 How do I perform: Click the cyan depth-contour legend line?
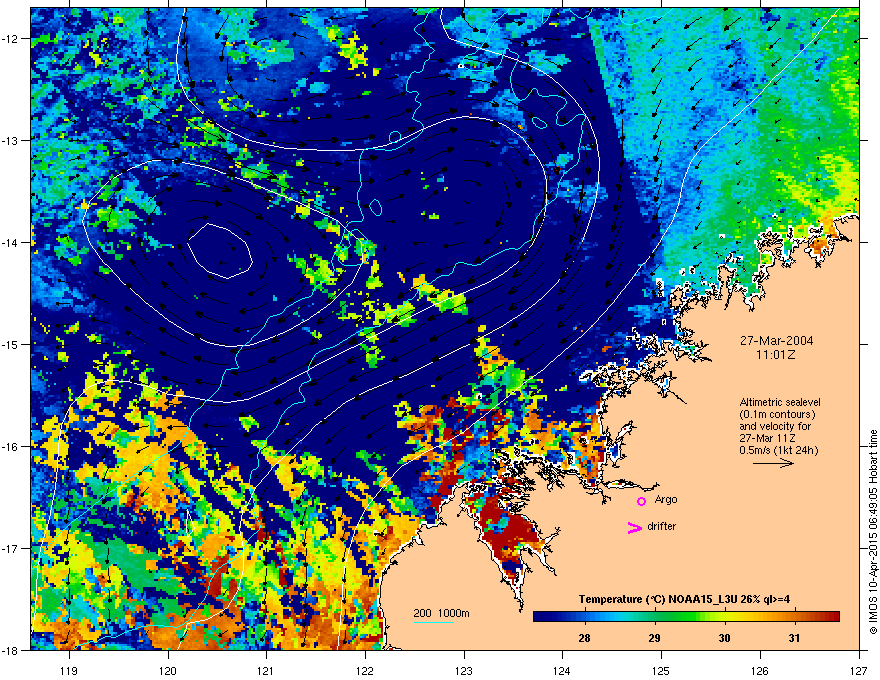[434, 622]
